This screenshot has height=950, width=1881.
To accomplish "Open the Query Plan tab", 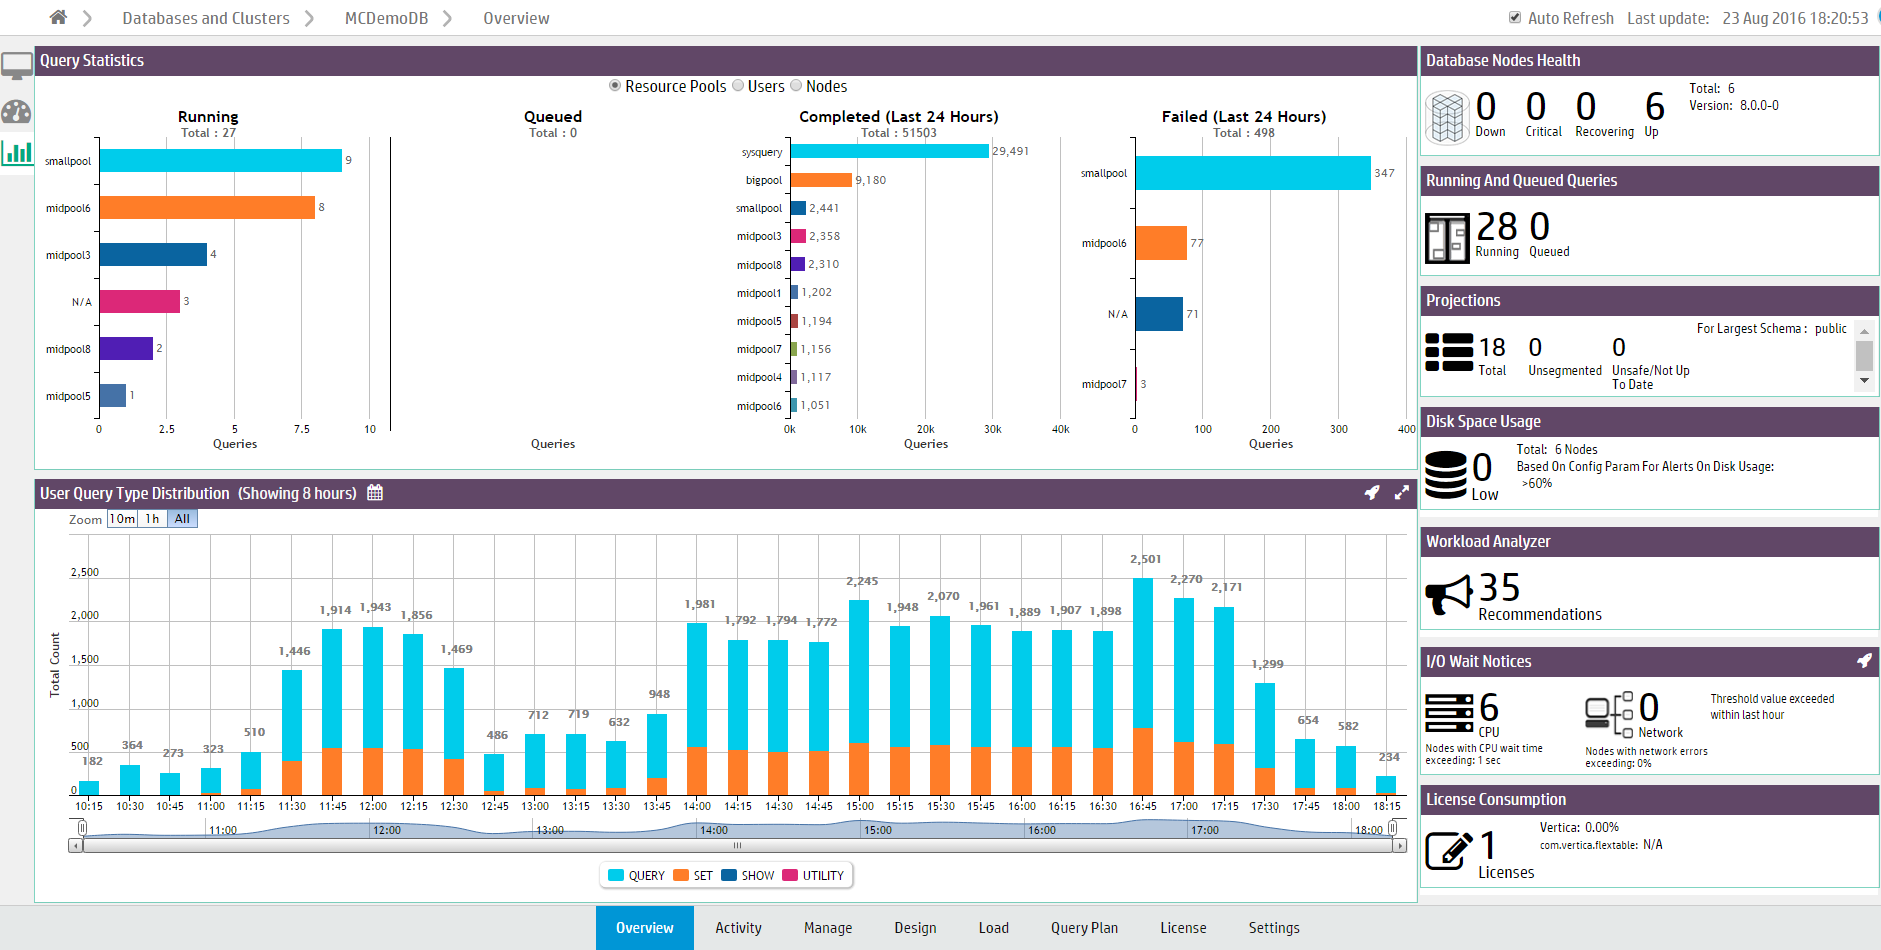I will tap(1084, 928).
